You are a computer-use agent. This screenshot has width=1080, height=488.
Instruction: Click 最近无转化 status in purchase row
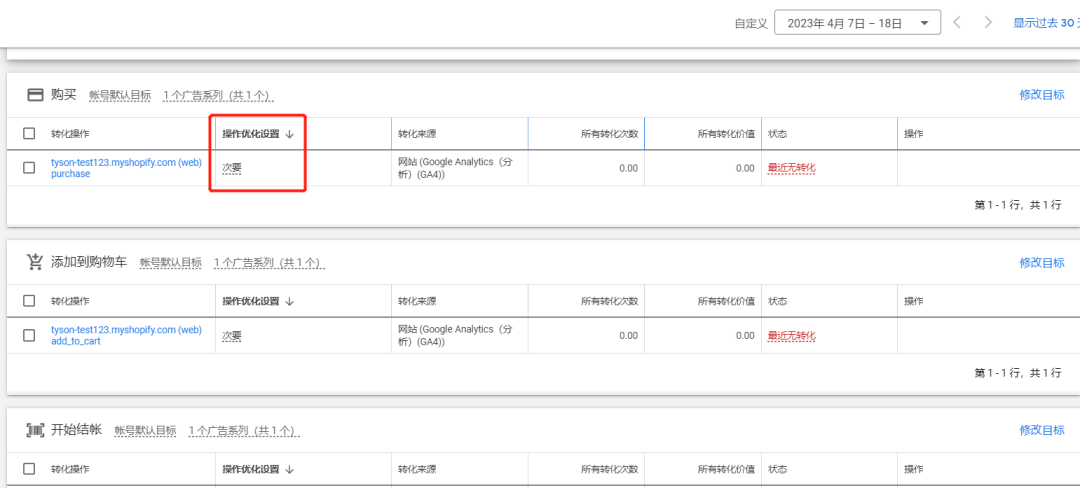(791, 168)
